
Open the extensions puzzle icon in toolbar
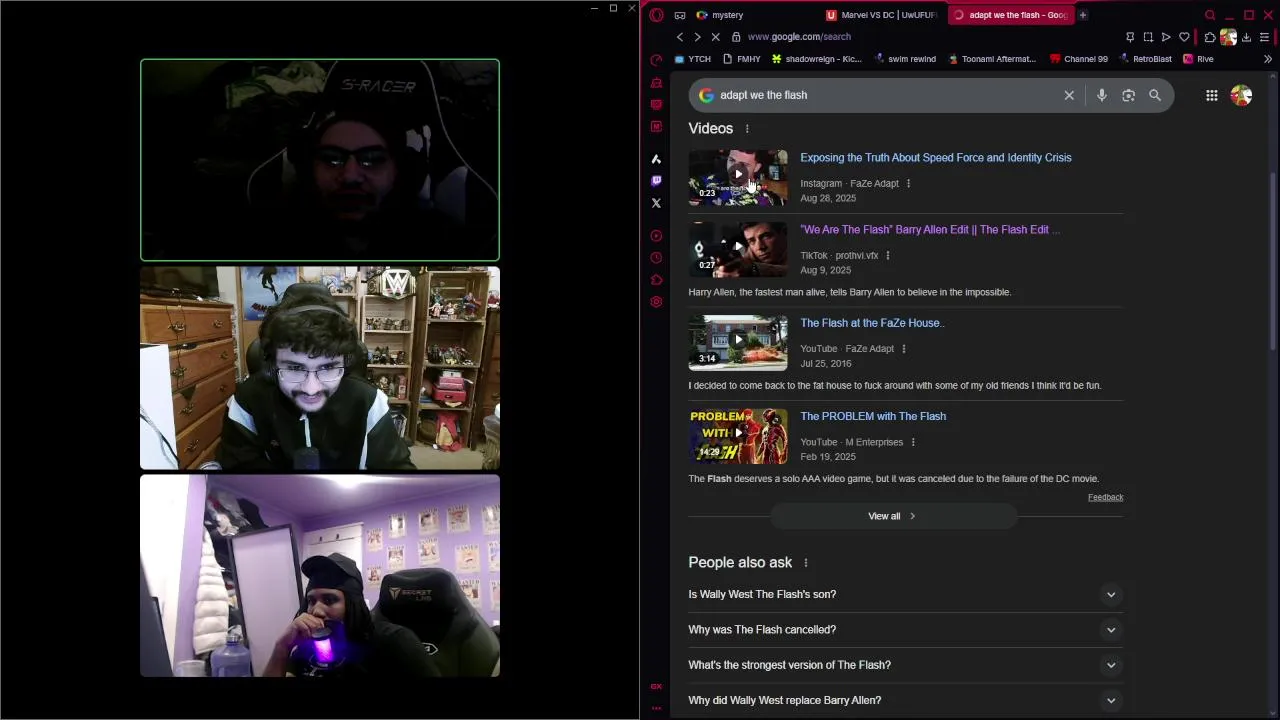tap(1209, 37)
